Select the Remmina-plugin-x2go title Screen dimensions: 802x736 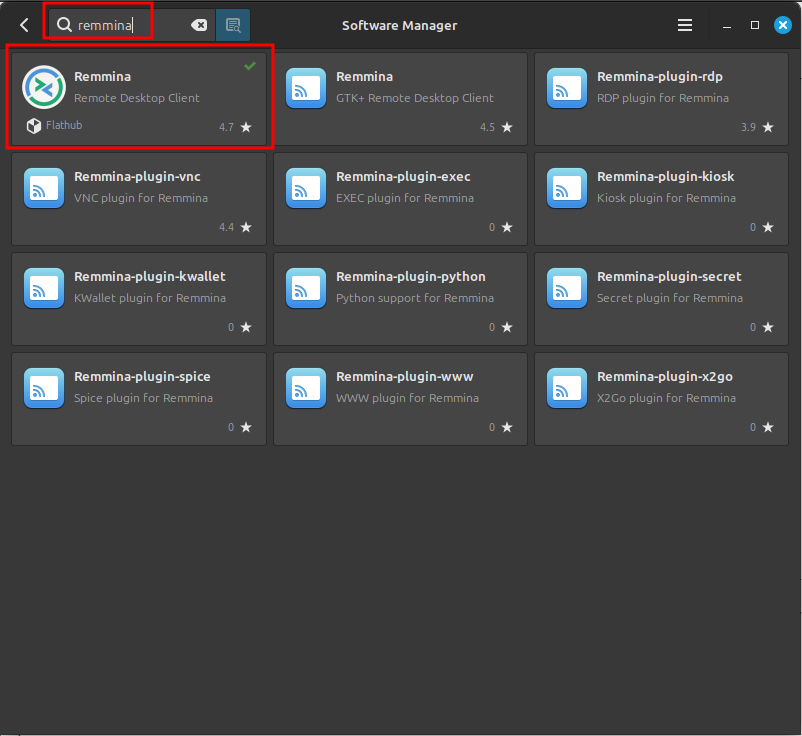click(665, 376)
